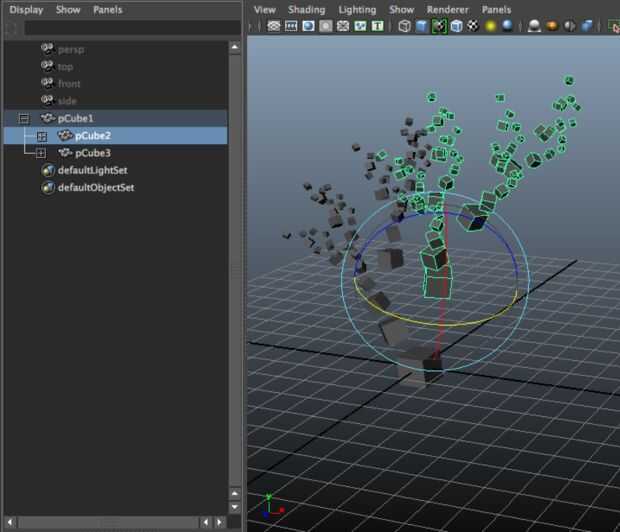620x532 pixels.
Task: Click the front camera icon in Outliner
Action: coord(47,83)
